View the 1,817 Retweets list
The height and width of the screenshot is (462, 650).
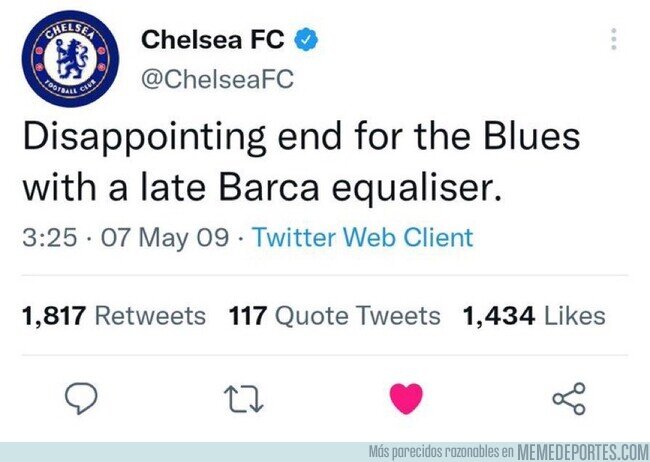(114, 316)
